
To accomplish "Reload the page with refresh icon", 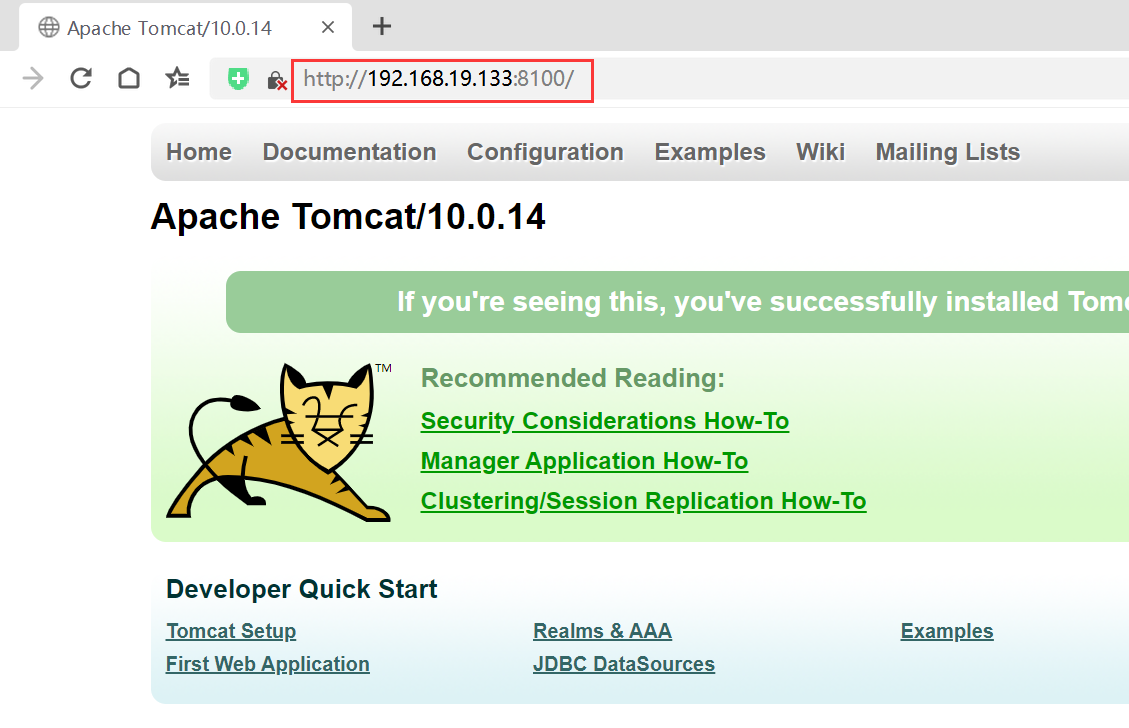I will pyautogui.click(x=81, y=78).
